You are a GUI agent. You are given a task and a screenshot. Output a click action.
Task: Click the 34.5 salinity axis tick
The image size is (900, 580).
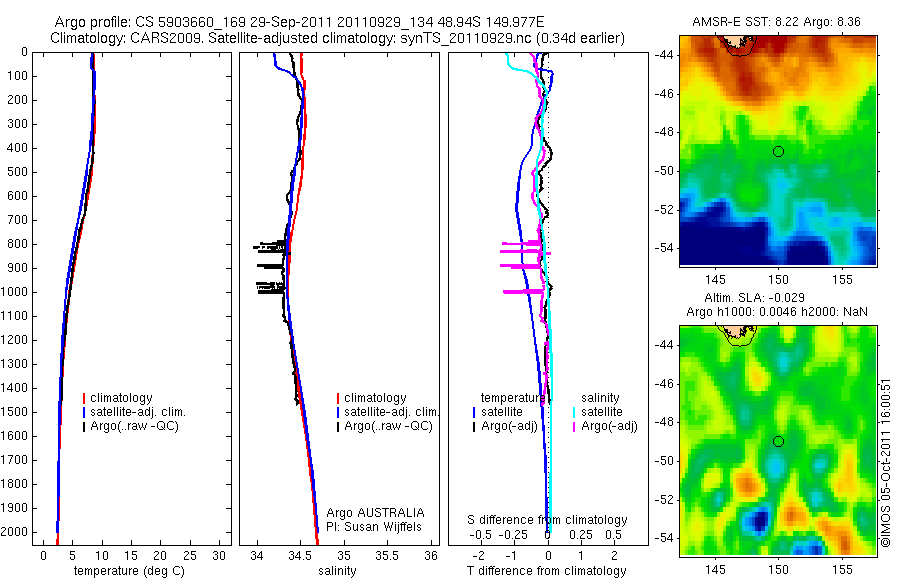coord(300,555)
